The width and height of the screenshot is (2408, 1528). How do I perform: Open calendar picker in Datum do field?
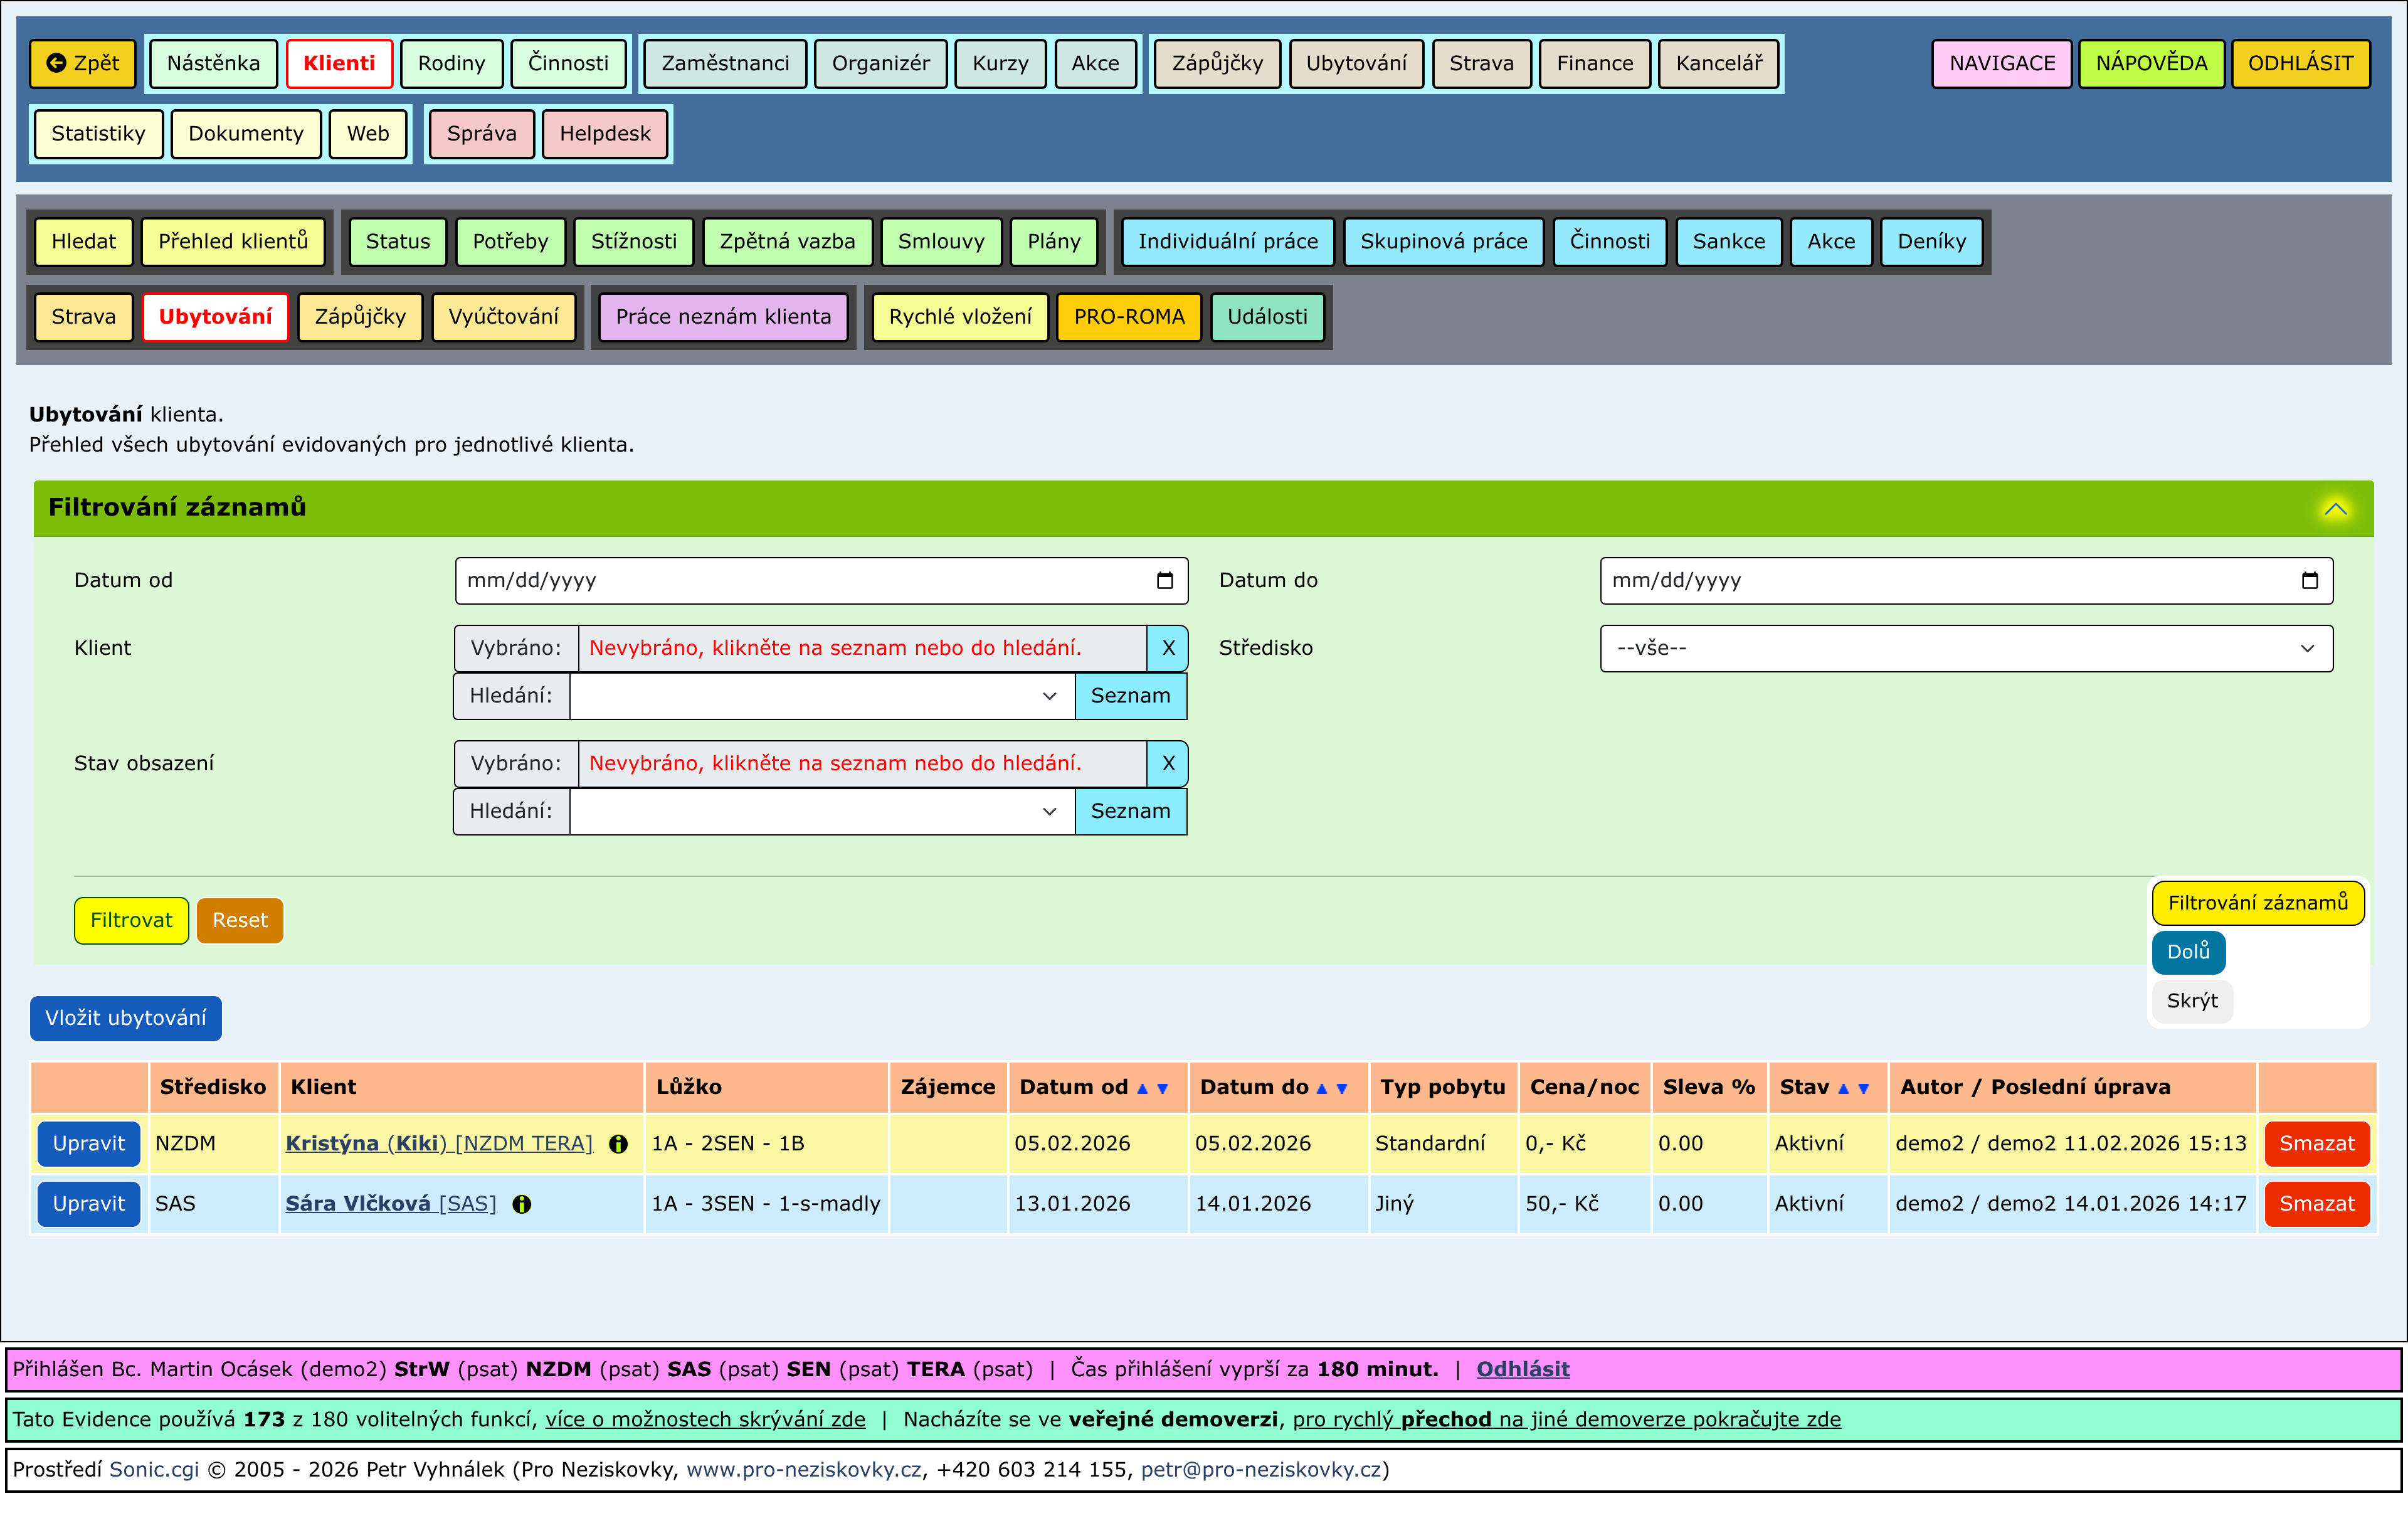(x=2309, y=581)
